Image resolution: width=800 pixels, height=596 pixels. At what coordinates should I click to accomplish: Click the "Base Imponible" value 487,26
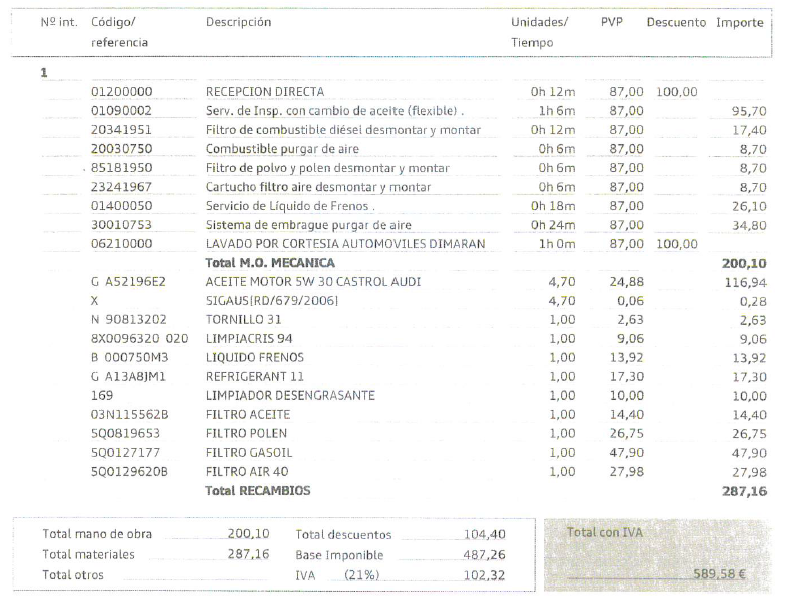tap(486, 554)
